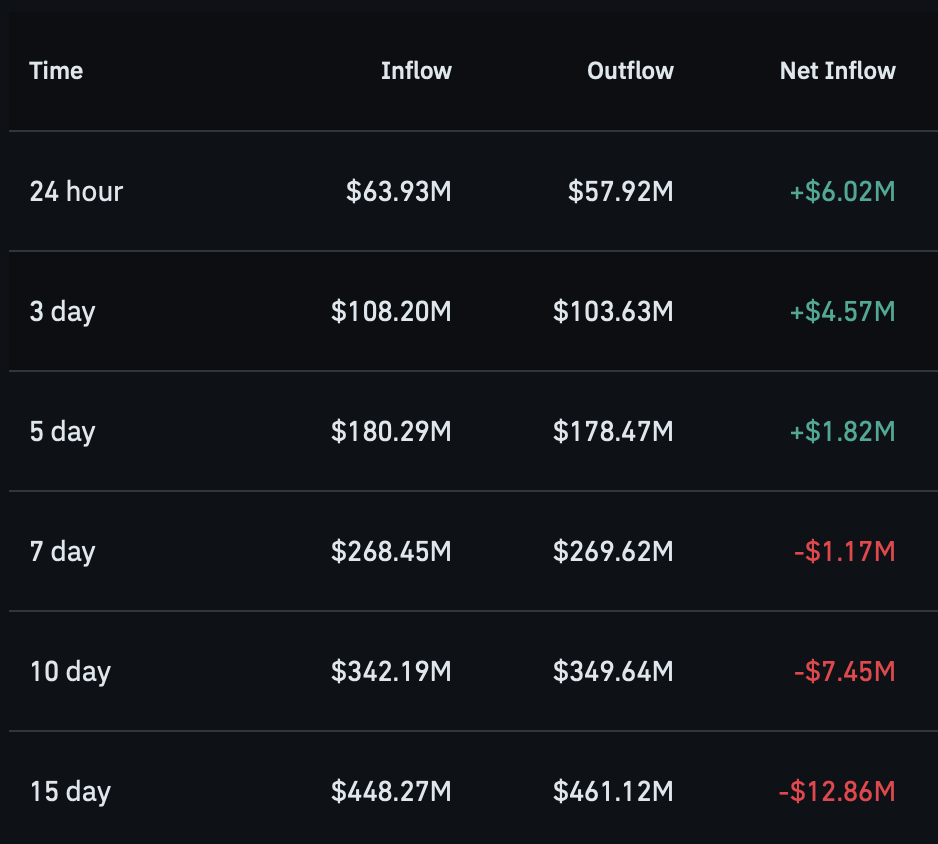Click the $63.93M inflow value
This screenshot has width=938, height=844.
click(399, 191)
